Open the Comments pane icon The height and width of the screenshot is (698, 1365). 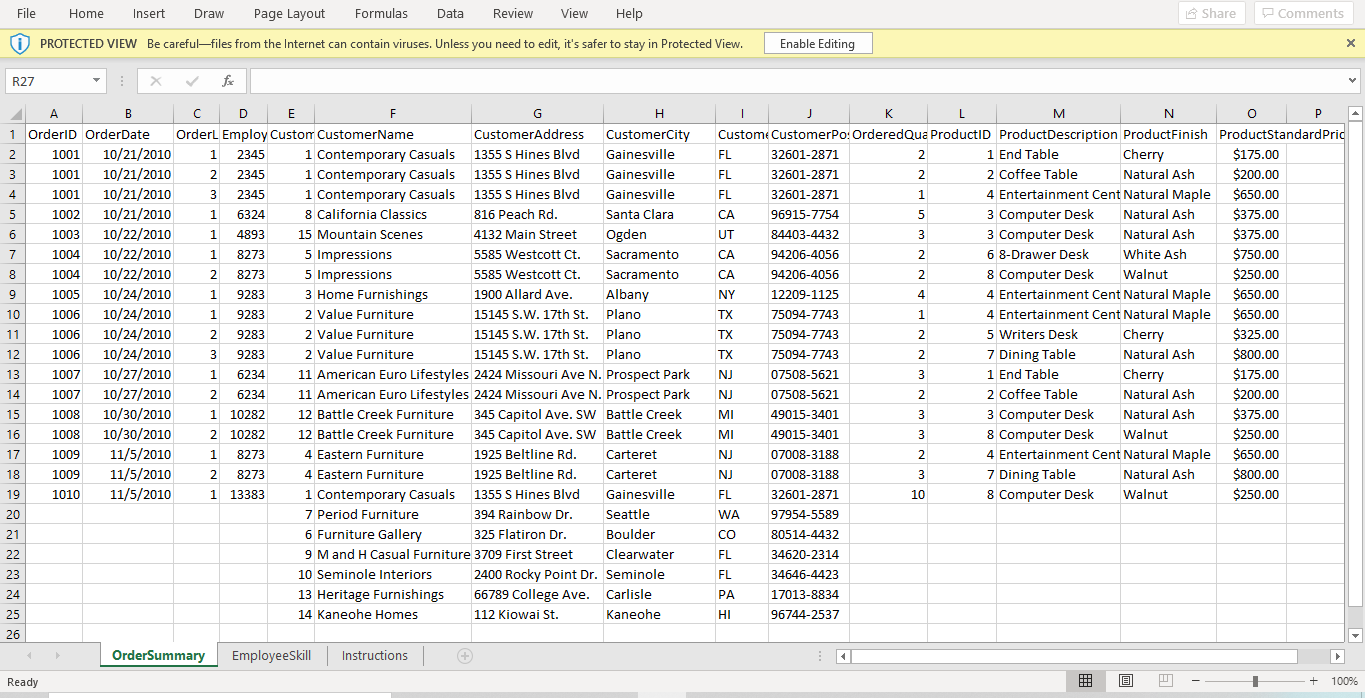coord(1302,13)
